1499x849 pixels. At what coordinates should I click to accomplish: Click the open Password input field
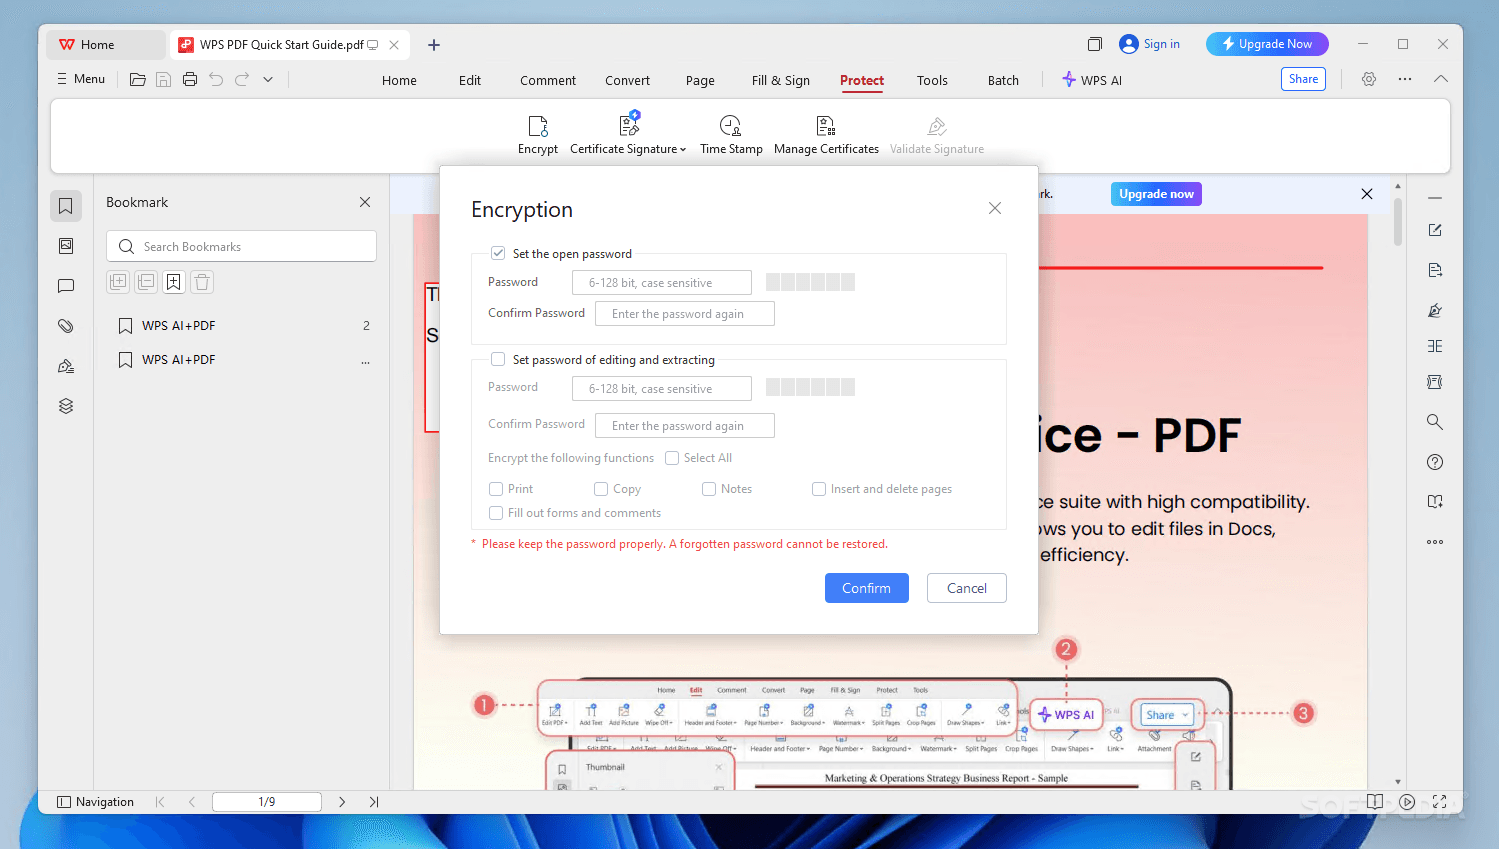pyautogui.click(x=661, y=283)
